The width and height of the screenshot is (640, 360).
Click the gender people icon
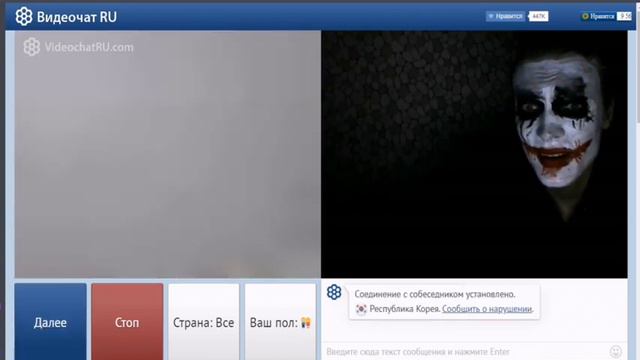coord(306,322)
